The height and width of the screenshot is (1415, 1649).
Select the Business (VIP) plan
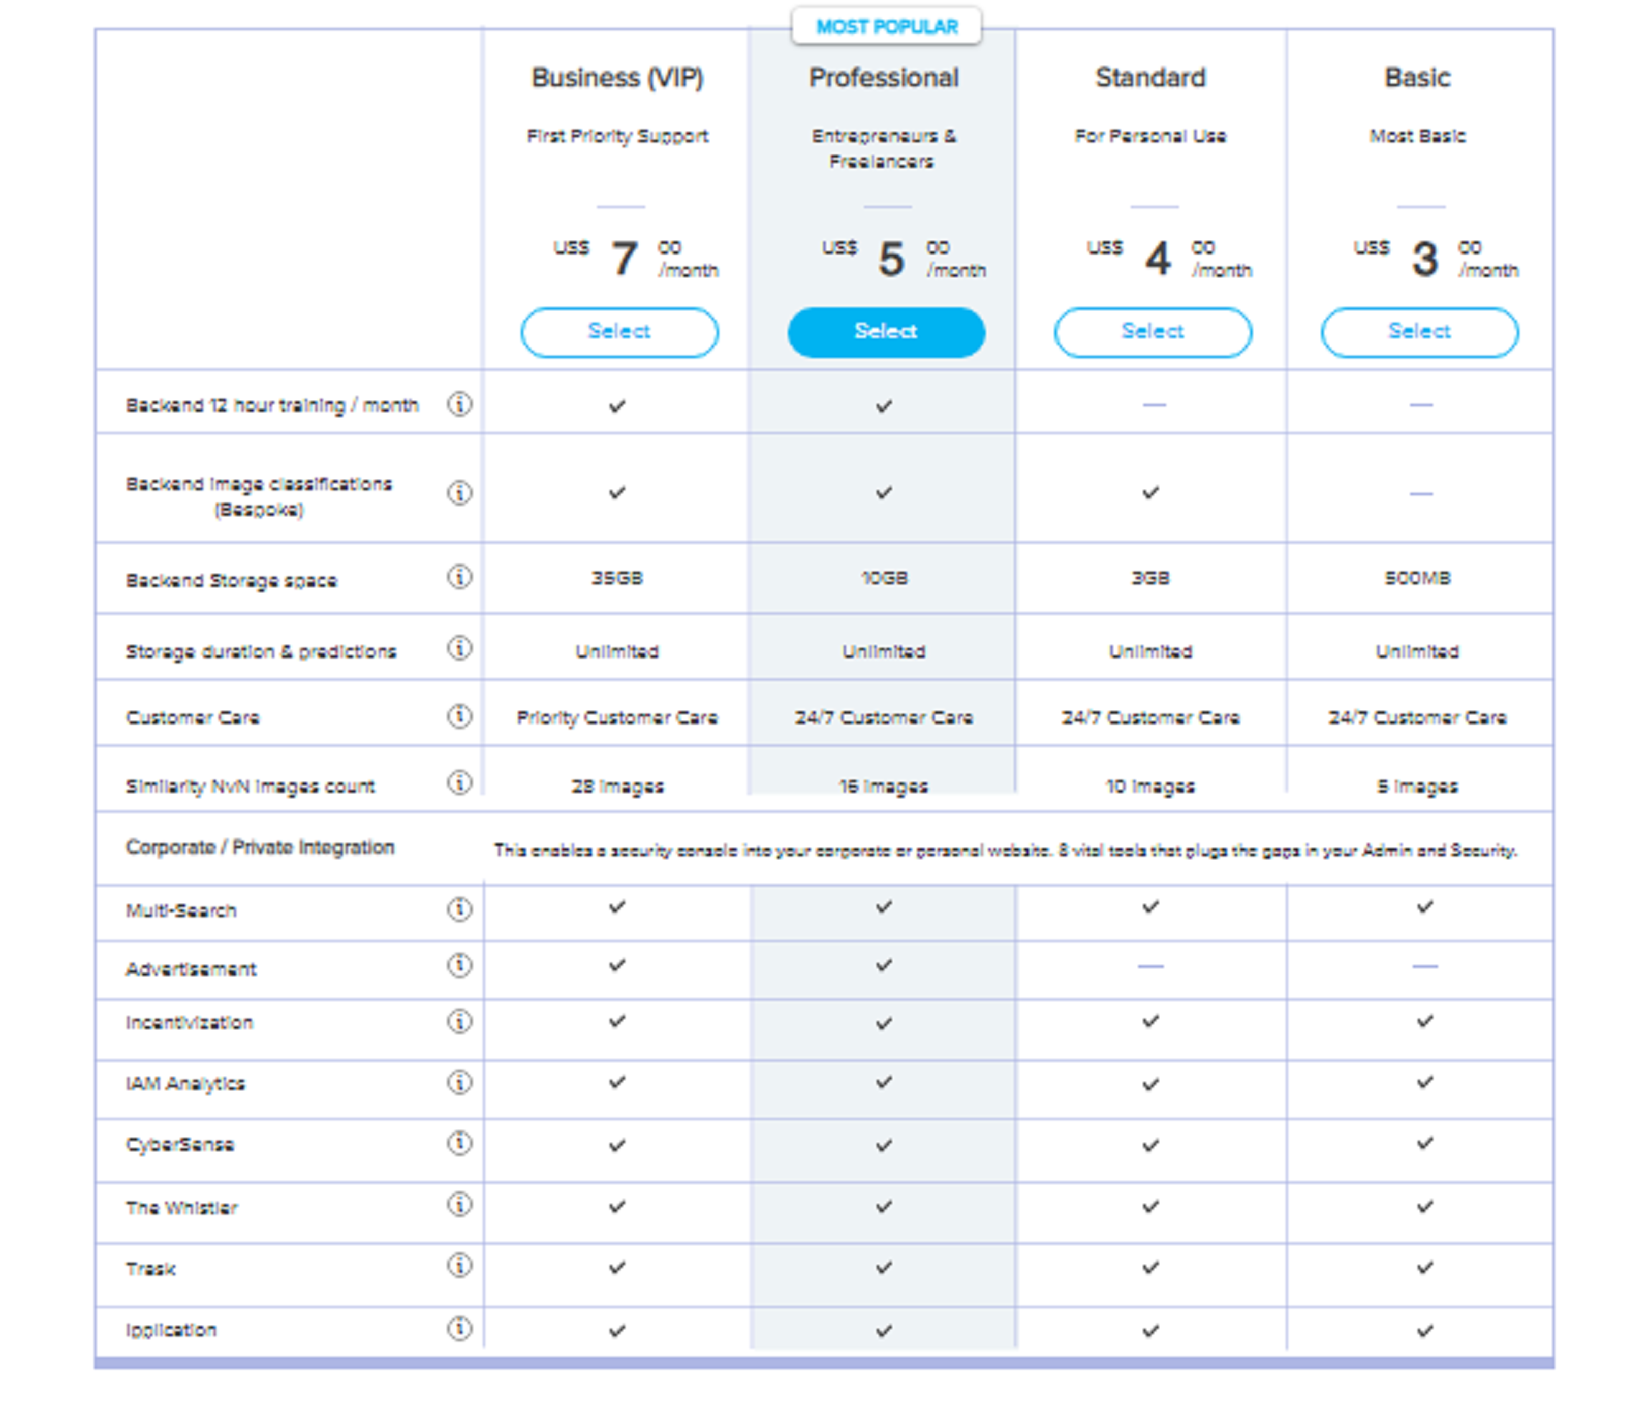coord(619,332)
